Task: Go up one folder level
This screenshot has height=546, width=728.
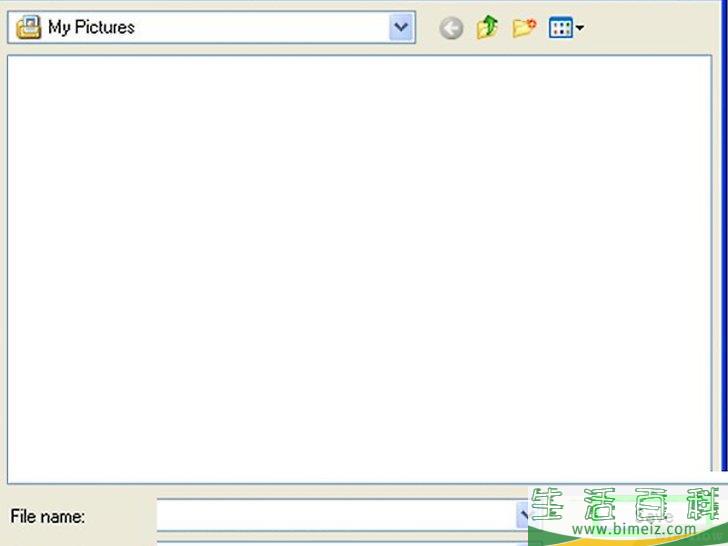Action: coord(487,29)
